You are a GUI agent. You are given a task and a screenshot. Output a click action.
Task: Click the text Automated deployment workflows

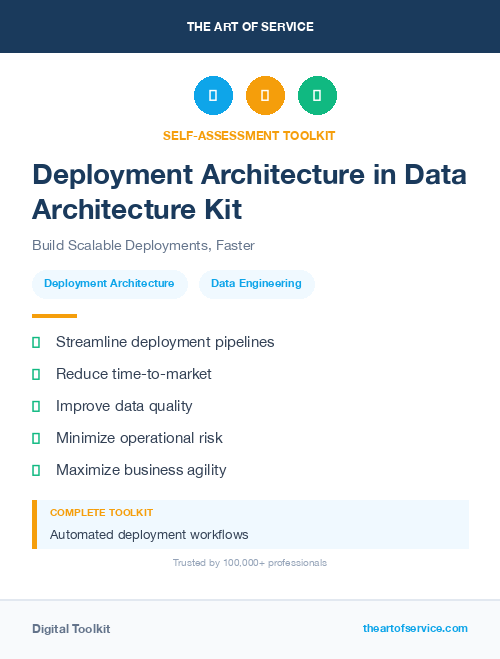149,535
